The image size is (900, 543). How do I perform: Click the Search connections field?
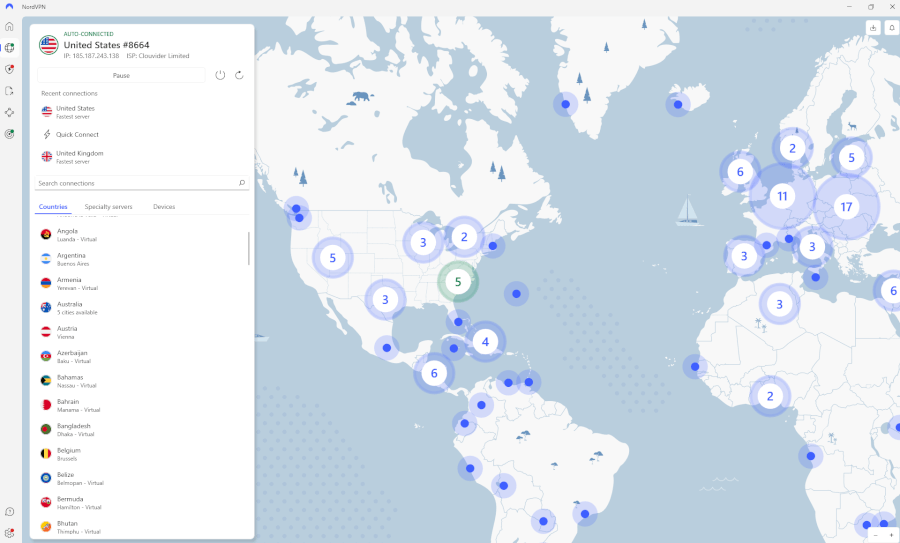(135, 183)
